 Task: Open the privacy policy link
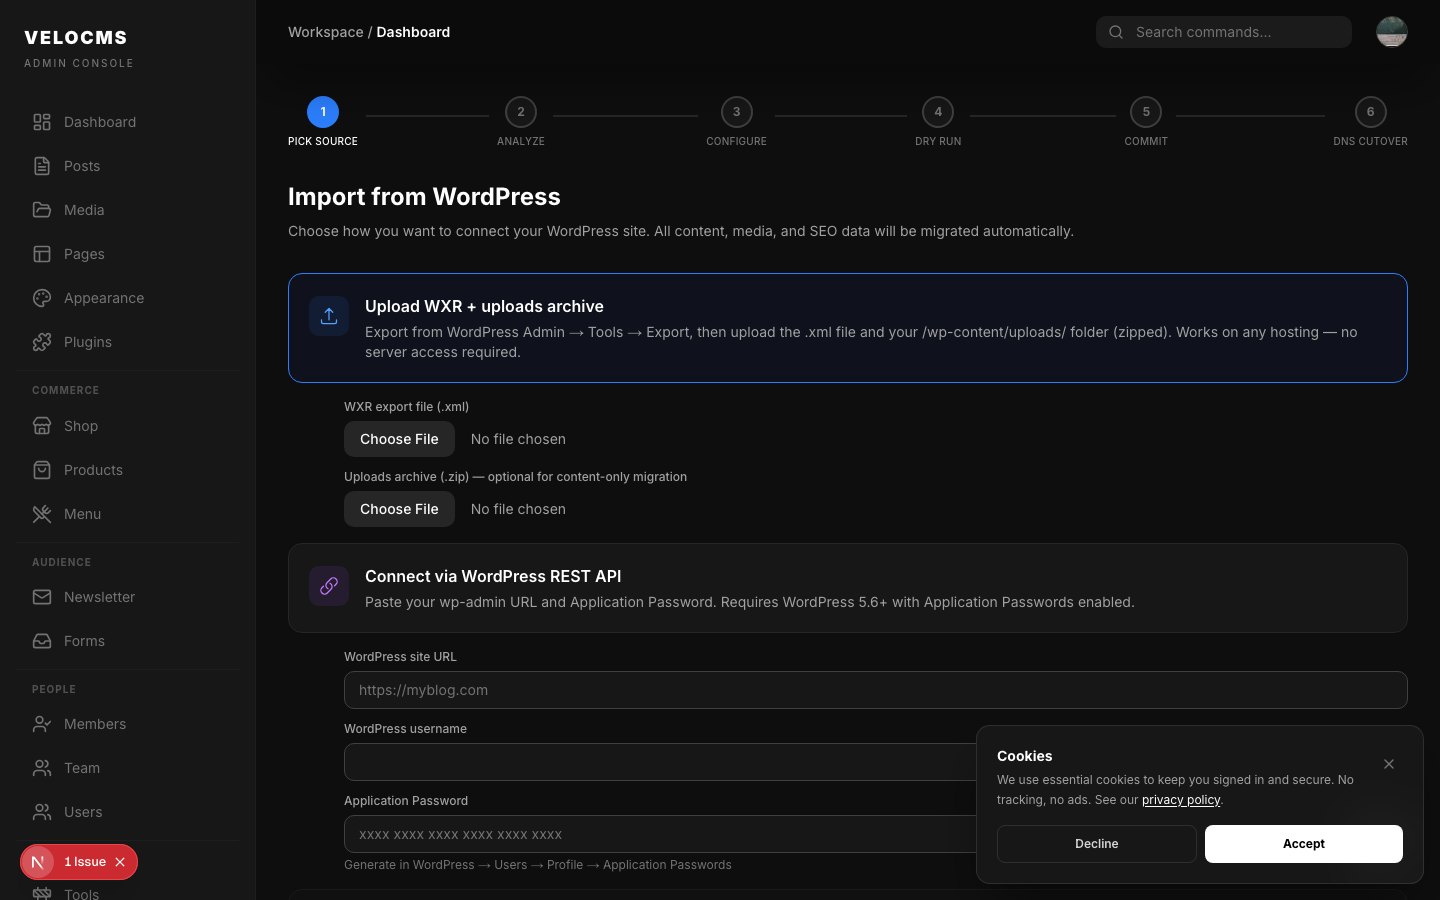point(1181,800)
